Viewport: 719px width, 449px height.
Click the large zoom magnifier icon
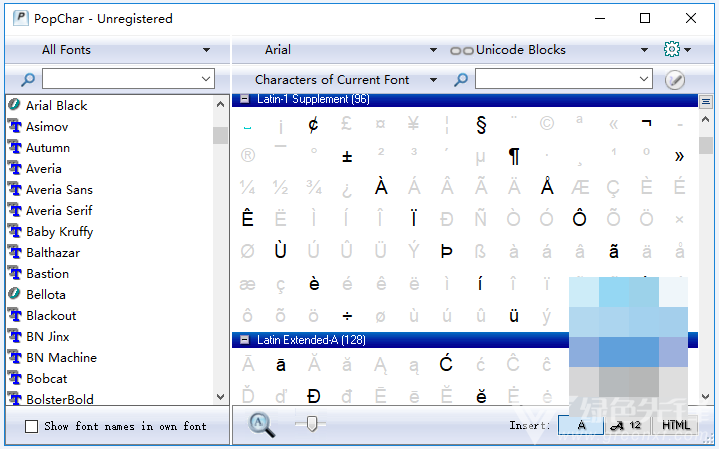point(261,425)
